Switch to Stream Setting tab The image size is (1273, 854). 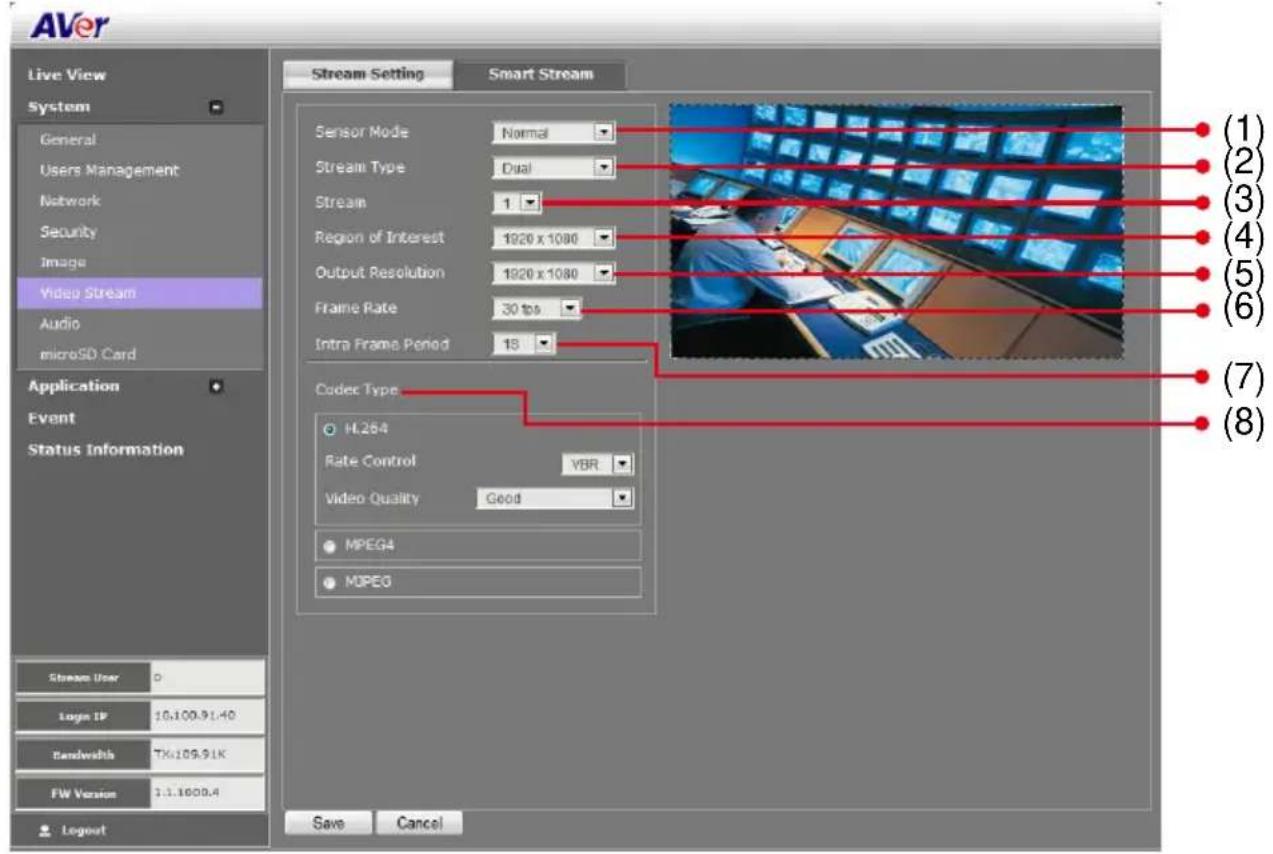point(367,75)
